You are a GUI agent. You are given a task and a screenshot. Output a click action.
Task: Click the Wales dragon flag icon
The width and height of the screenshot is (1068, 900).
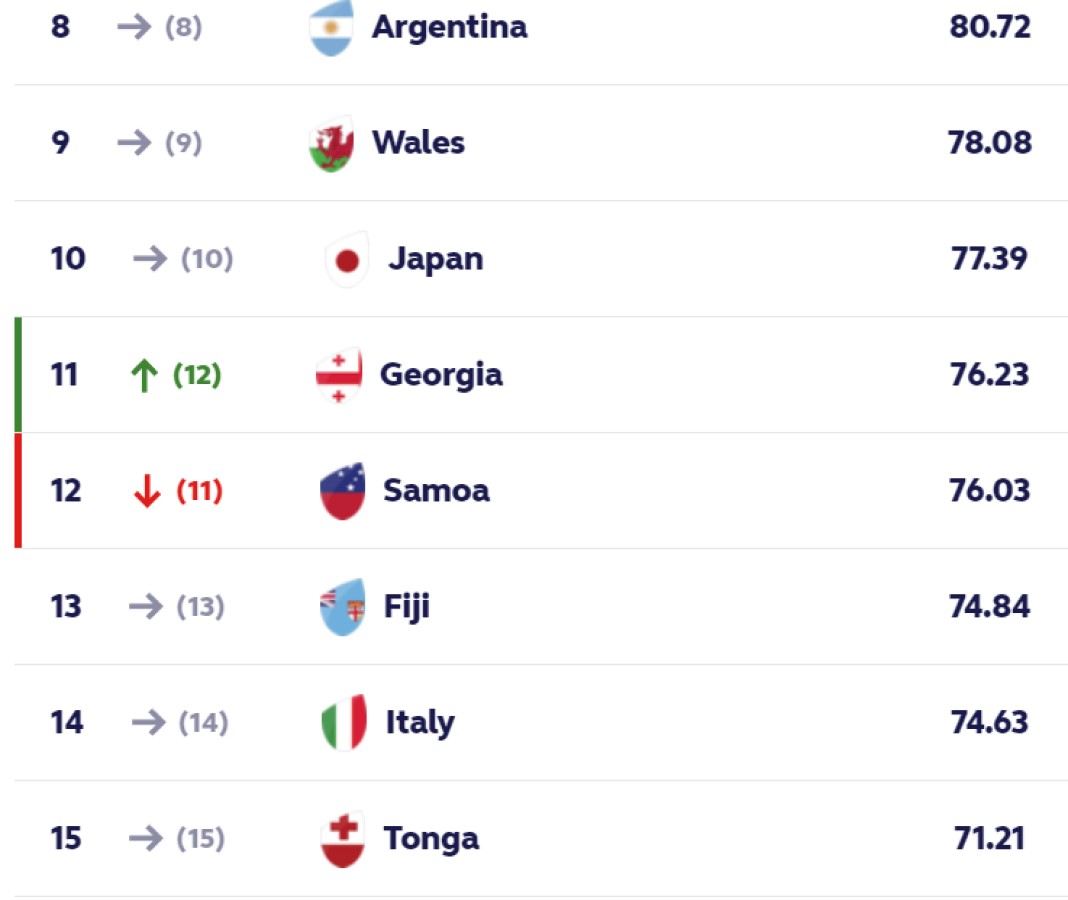[x=331, y=144]
